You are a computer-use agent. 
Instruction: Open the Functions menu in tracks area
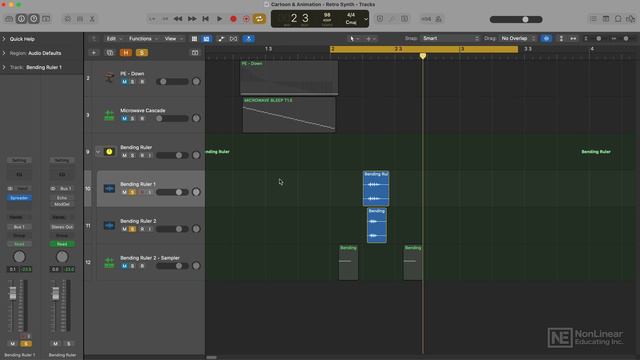[x=143, y=39]
